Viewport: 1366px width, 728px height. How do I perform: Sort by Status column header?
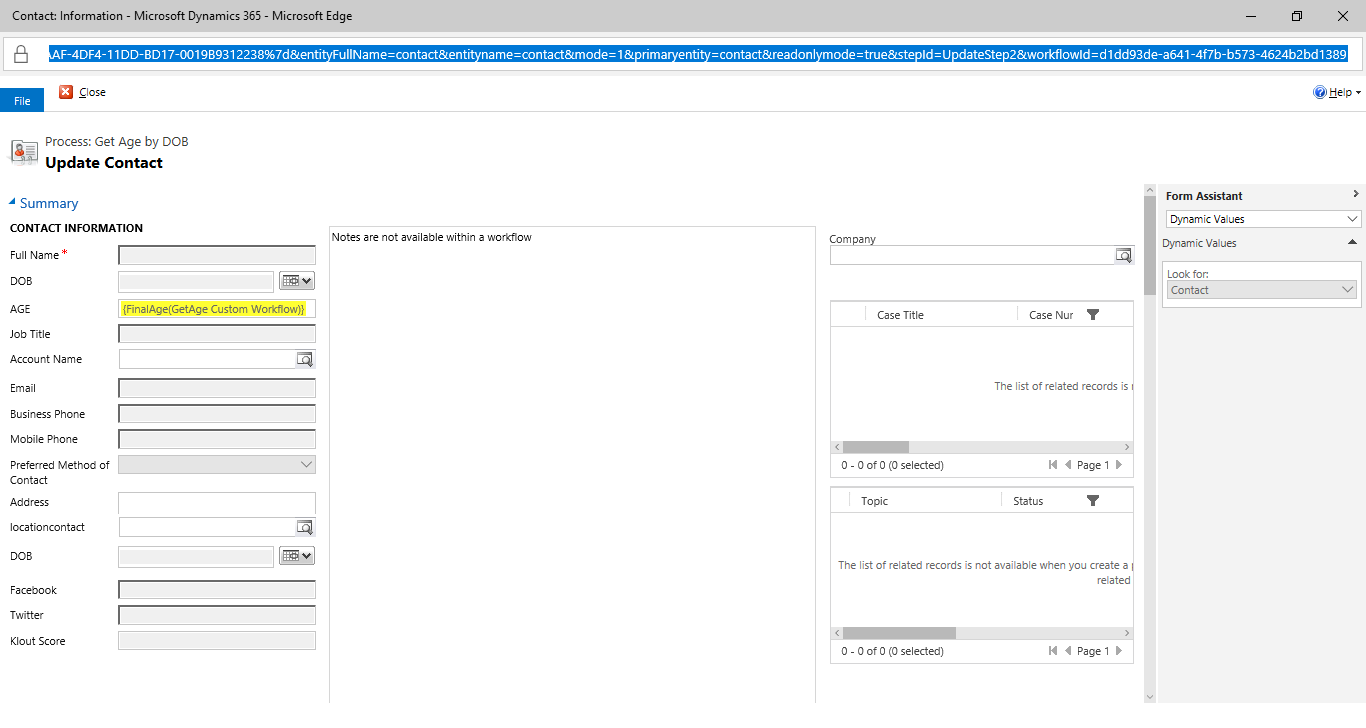(x=1028, y=501)
